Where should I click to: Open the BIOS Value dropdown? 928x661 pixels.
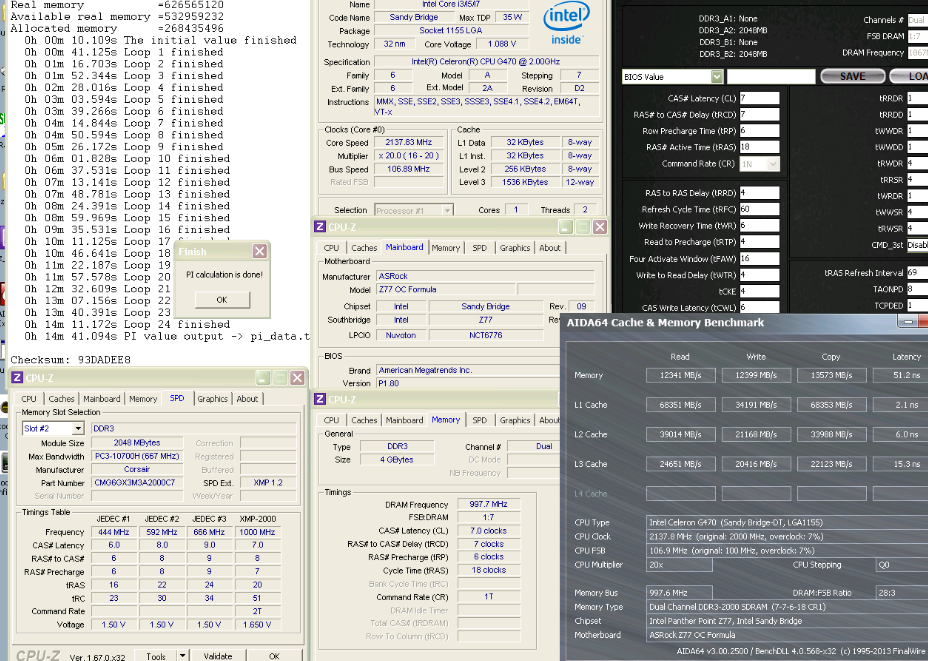point(717,76)
